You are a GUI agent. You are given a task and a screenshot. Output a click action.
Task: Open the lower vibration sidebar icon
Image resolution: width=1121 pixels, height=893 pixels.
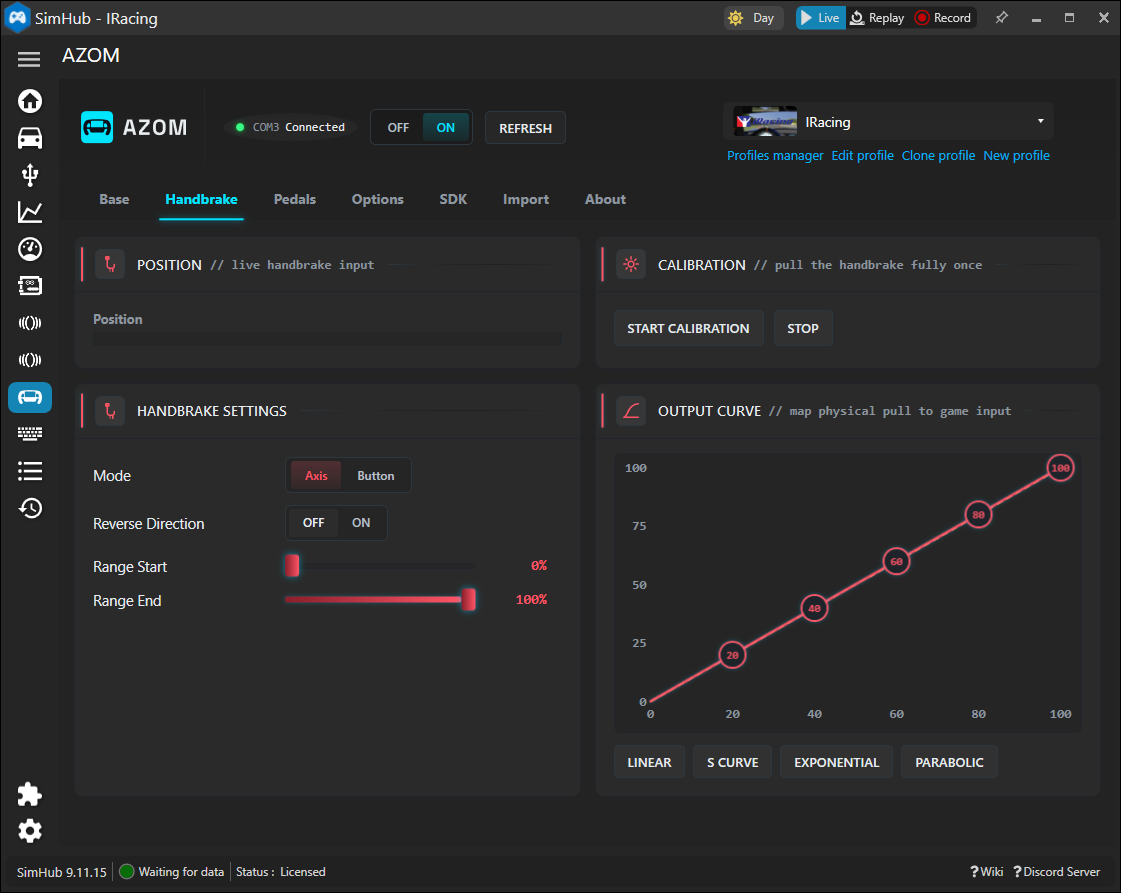(x=29, y=360)
